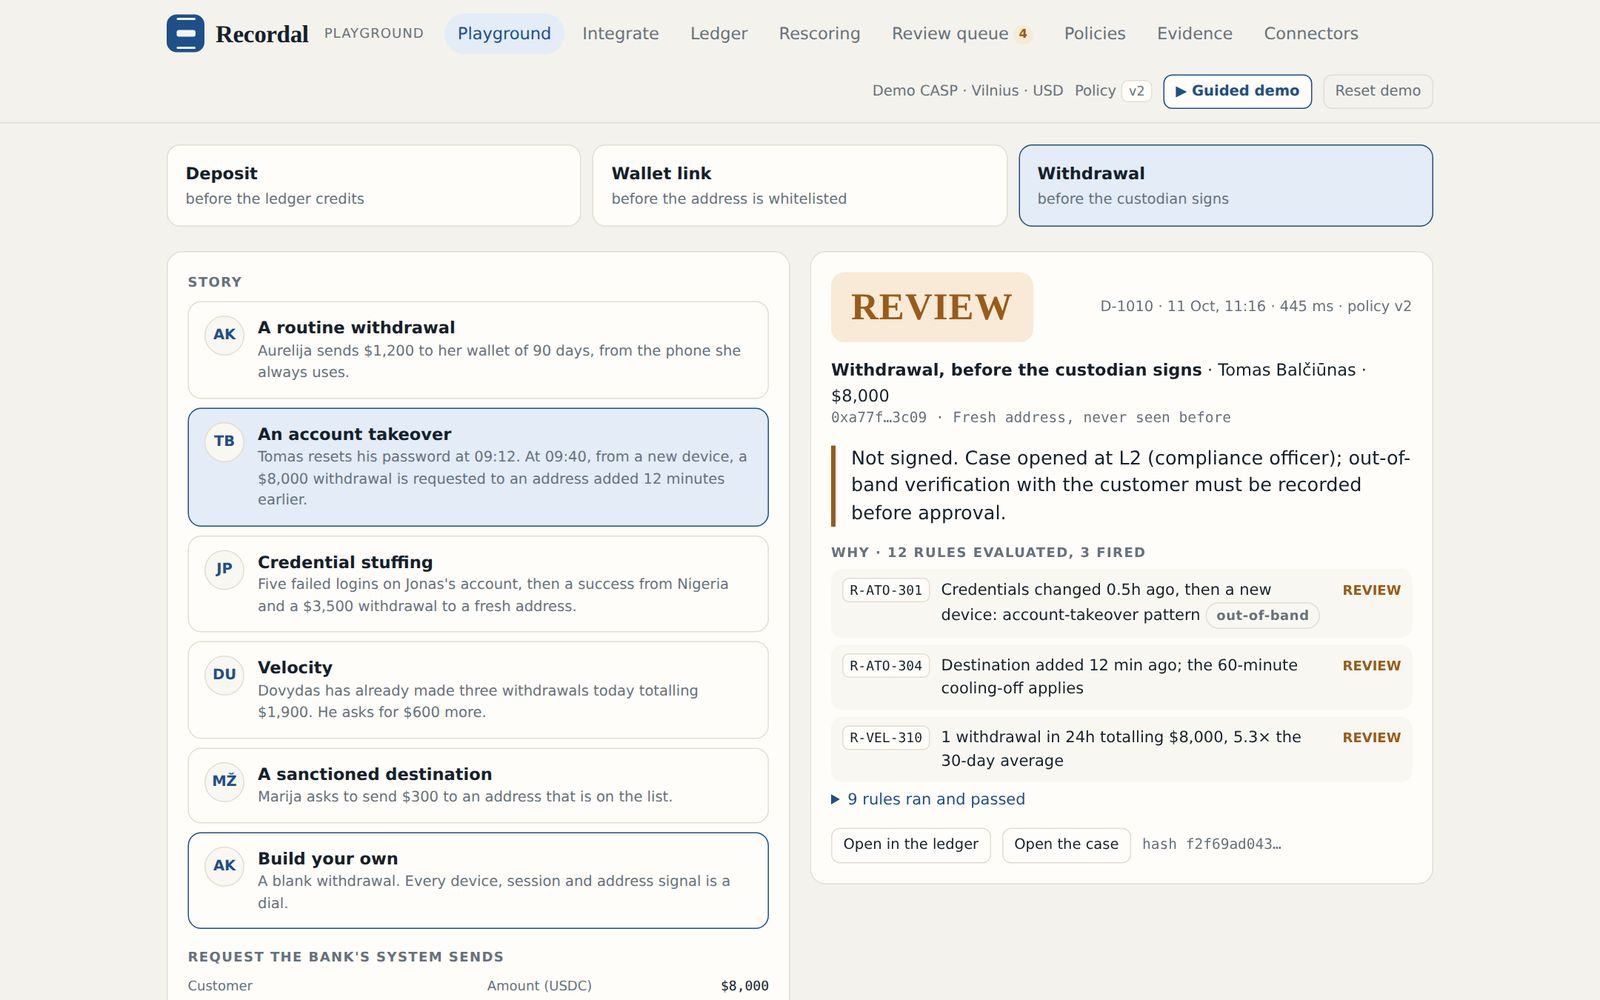
Task: Click the MŽ avatar on sanctioned destination
Action: pos(224,781)
